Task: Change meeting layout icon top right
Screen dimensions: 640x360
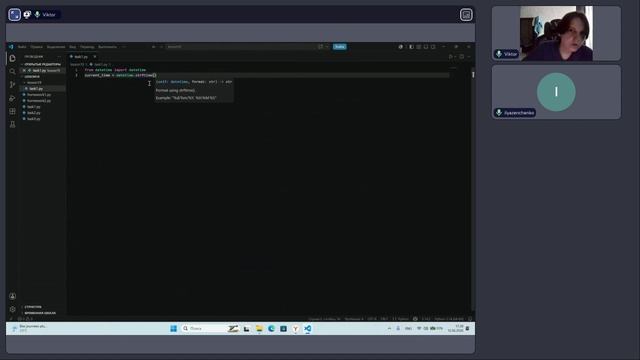Action: click(x=466, y=15)
